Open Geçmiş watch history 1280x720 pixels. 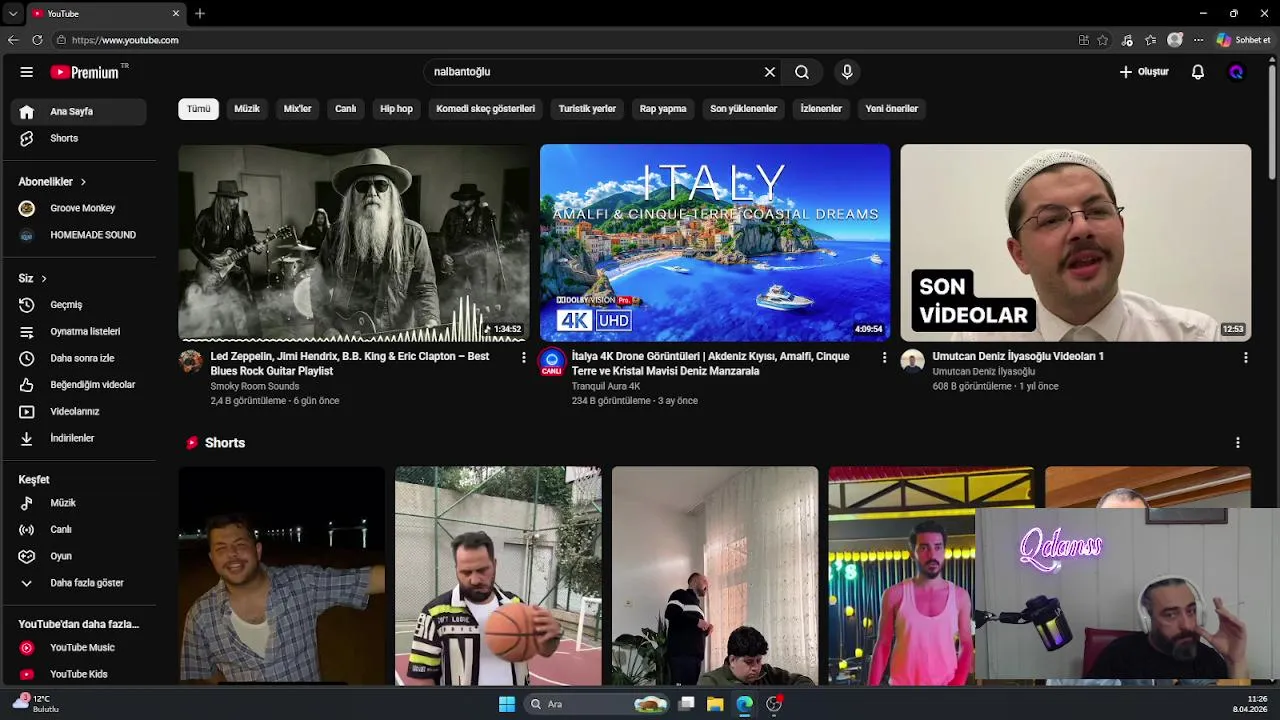point(79,305)
